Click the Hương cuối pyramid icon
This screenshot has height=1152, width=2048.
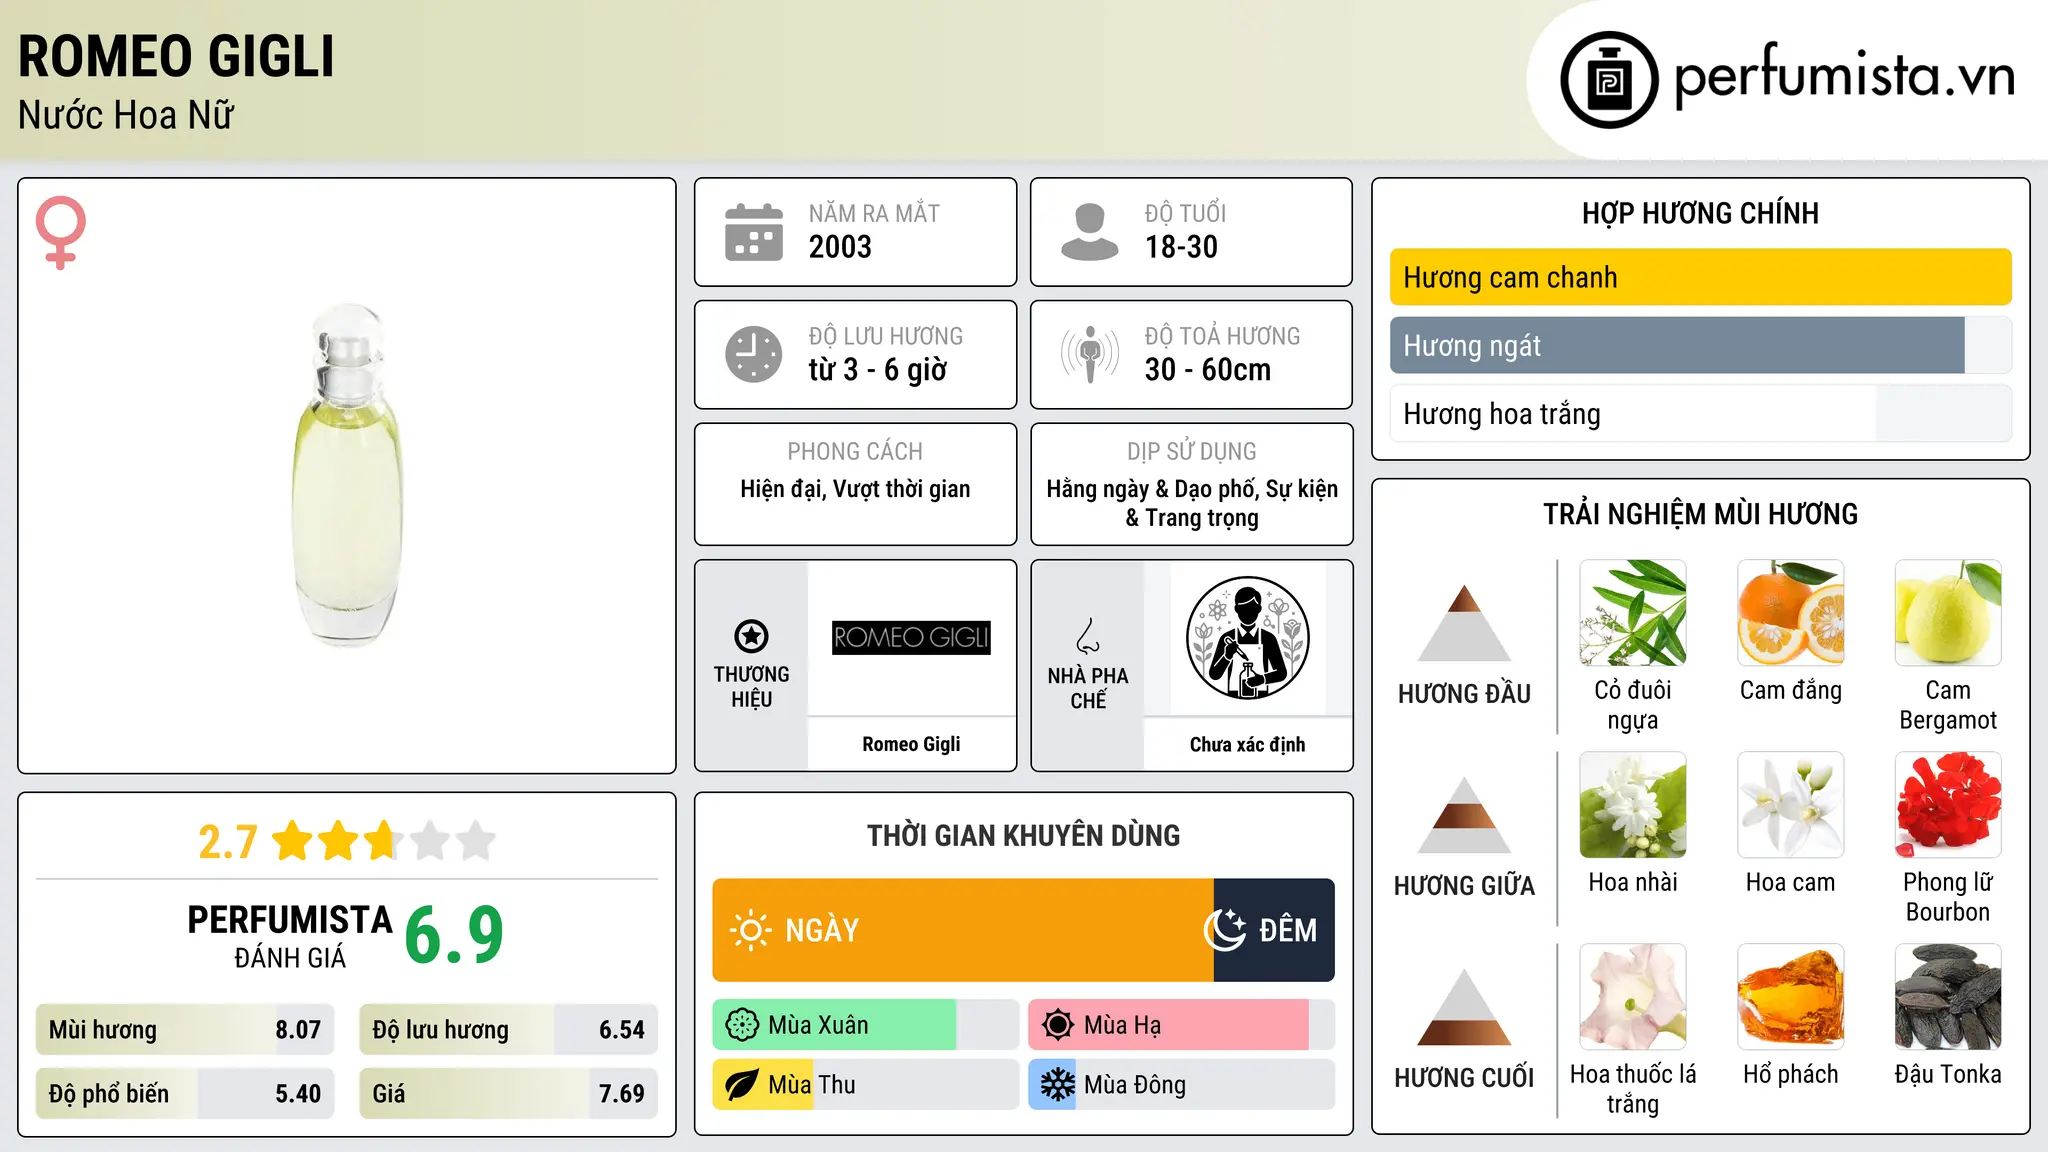coord(1465,1007)
